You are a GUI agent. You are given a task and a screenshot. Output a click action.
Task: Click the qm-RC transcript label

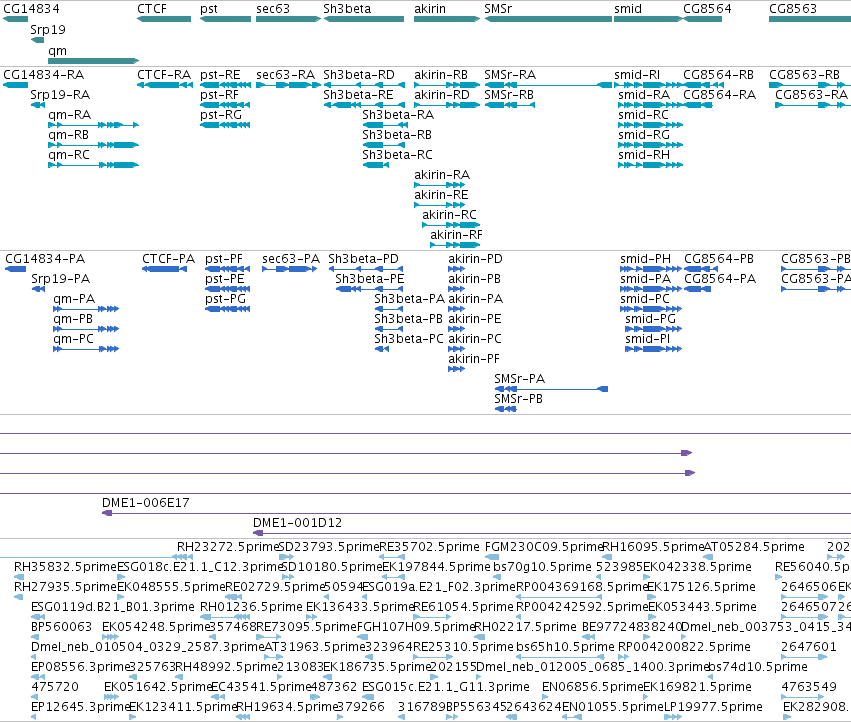click(69, 155)
